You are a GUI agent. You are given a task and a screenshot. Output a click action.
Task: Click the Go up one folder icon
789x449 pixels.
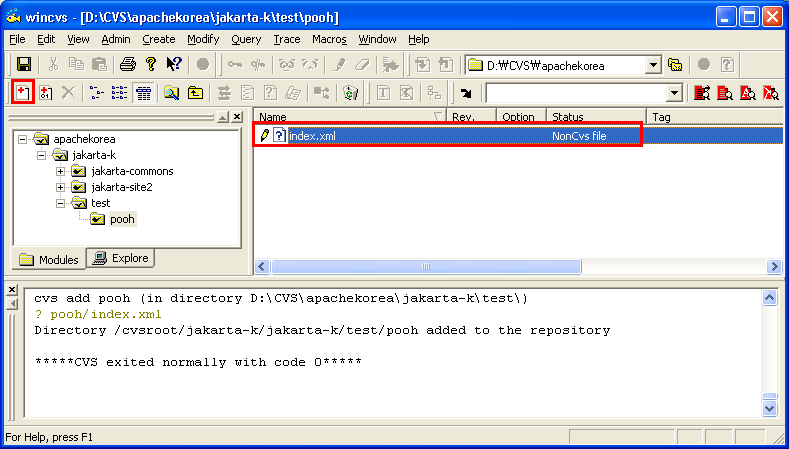[195, 92]
